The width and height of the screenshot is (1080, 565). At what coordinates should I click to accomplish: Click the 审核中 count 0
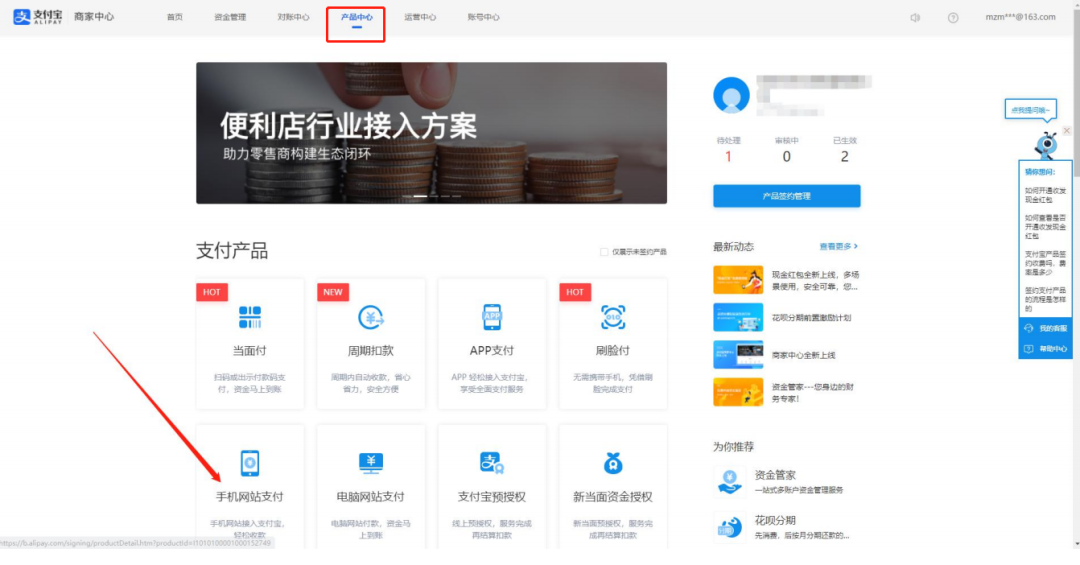(787, 156)
